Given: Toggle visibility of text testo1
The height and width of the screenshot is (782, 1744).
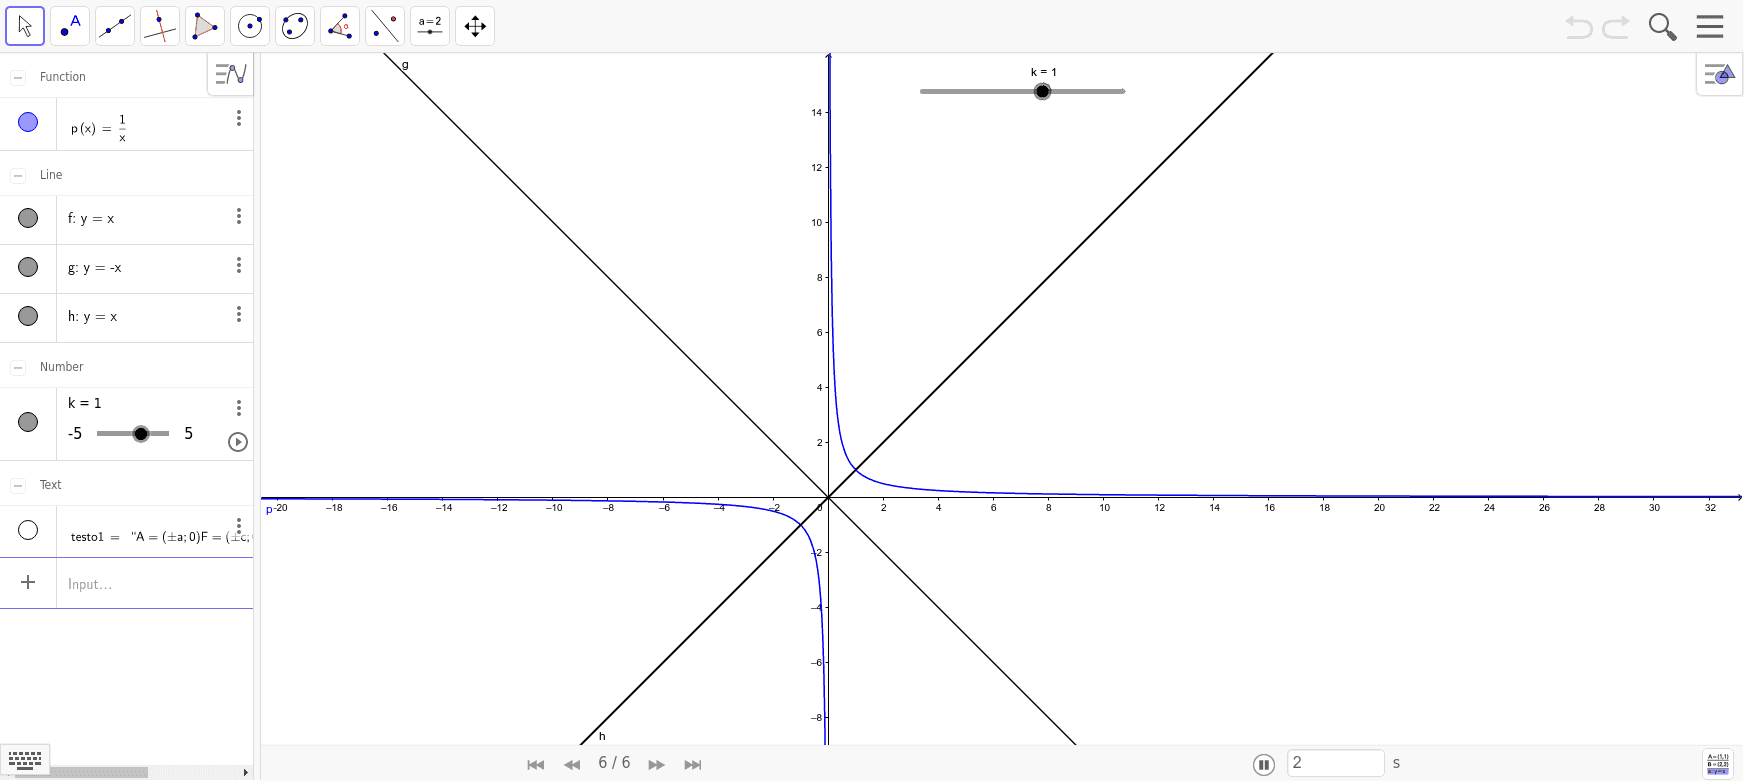Looking at the screenshot, I should coord(28,530).
